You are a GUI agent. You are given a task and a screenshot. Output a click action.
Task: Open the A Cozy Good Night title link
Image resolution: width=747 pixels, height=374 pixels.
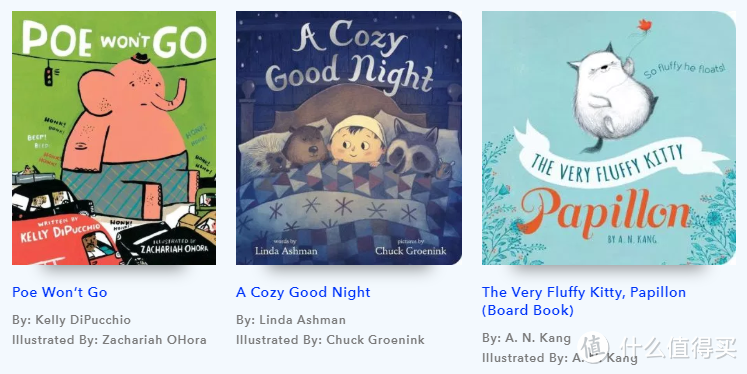click(x=303, y=292)
